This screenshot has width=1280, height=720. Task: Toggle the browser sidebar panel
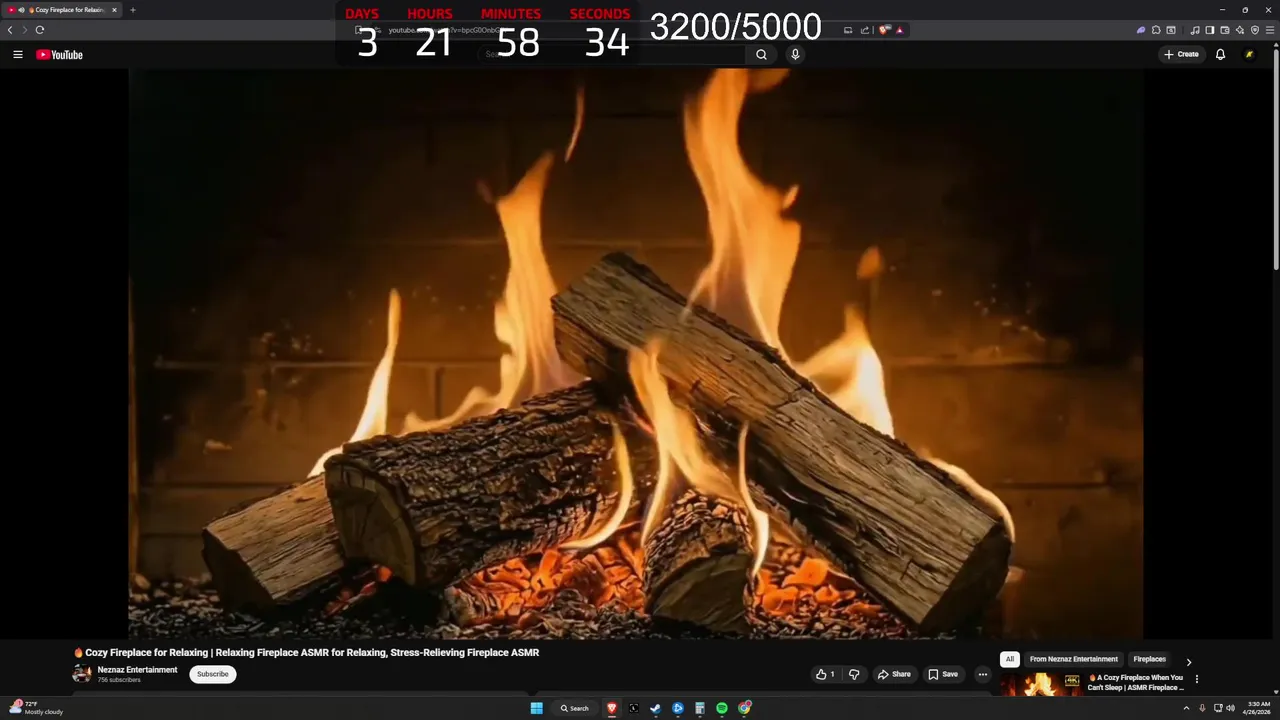(1210, 30)
